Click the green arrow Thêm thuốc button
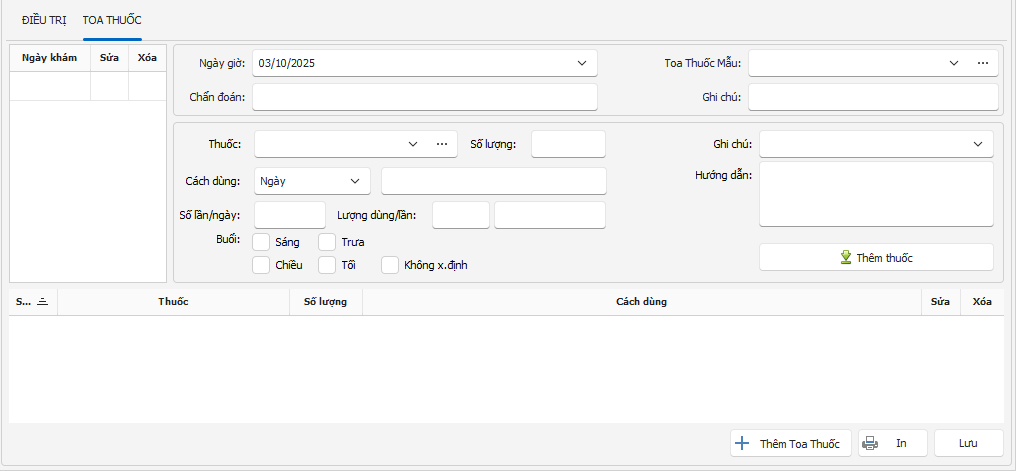Image resolution: width=1017 pixels, height=471 pixels. (876, 257)
